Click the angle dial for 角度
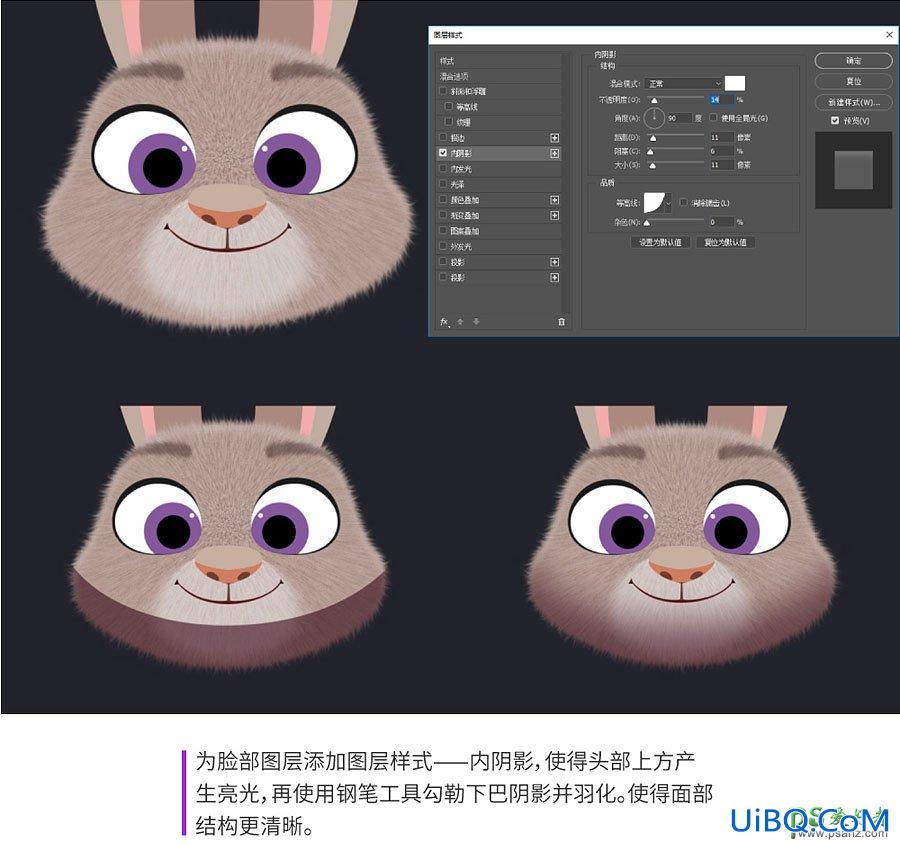Viewport: 900px width, 845px height. pyautogui.click(x=654, y=118)
